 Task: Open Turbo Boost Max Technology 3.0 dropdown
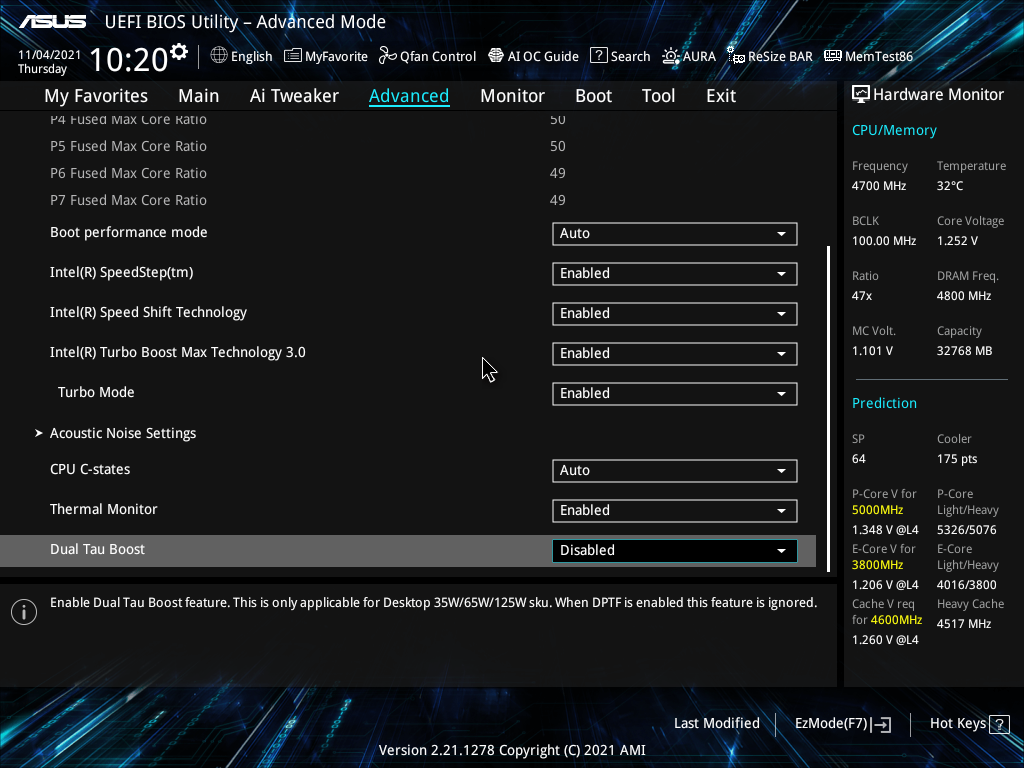[x=675, y=353]
